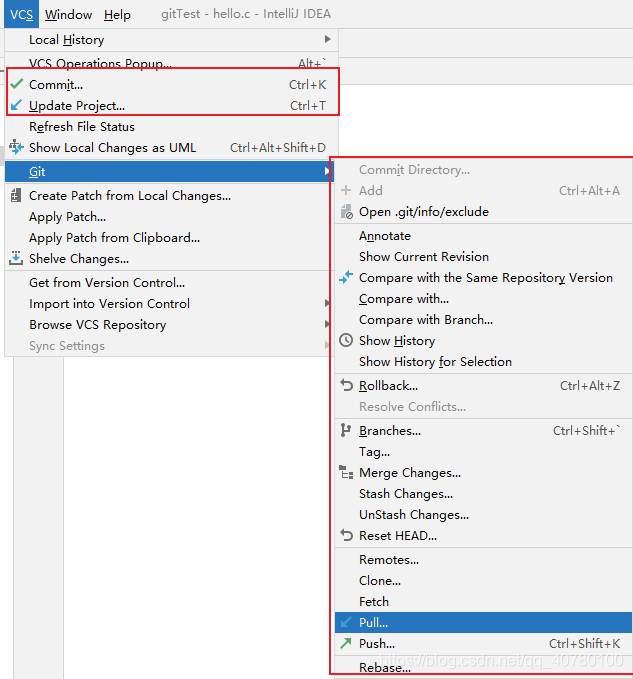The height and width of the screenshot is (679, 633).
Task: Click the green checkmark Commit icon
Action: tap(16, 84)
